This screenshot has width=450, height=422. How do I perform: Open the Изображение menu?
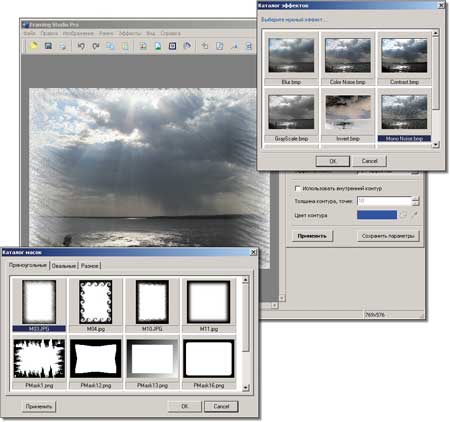[78, 33]
